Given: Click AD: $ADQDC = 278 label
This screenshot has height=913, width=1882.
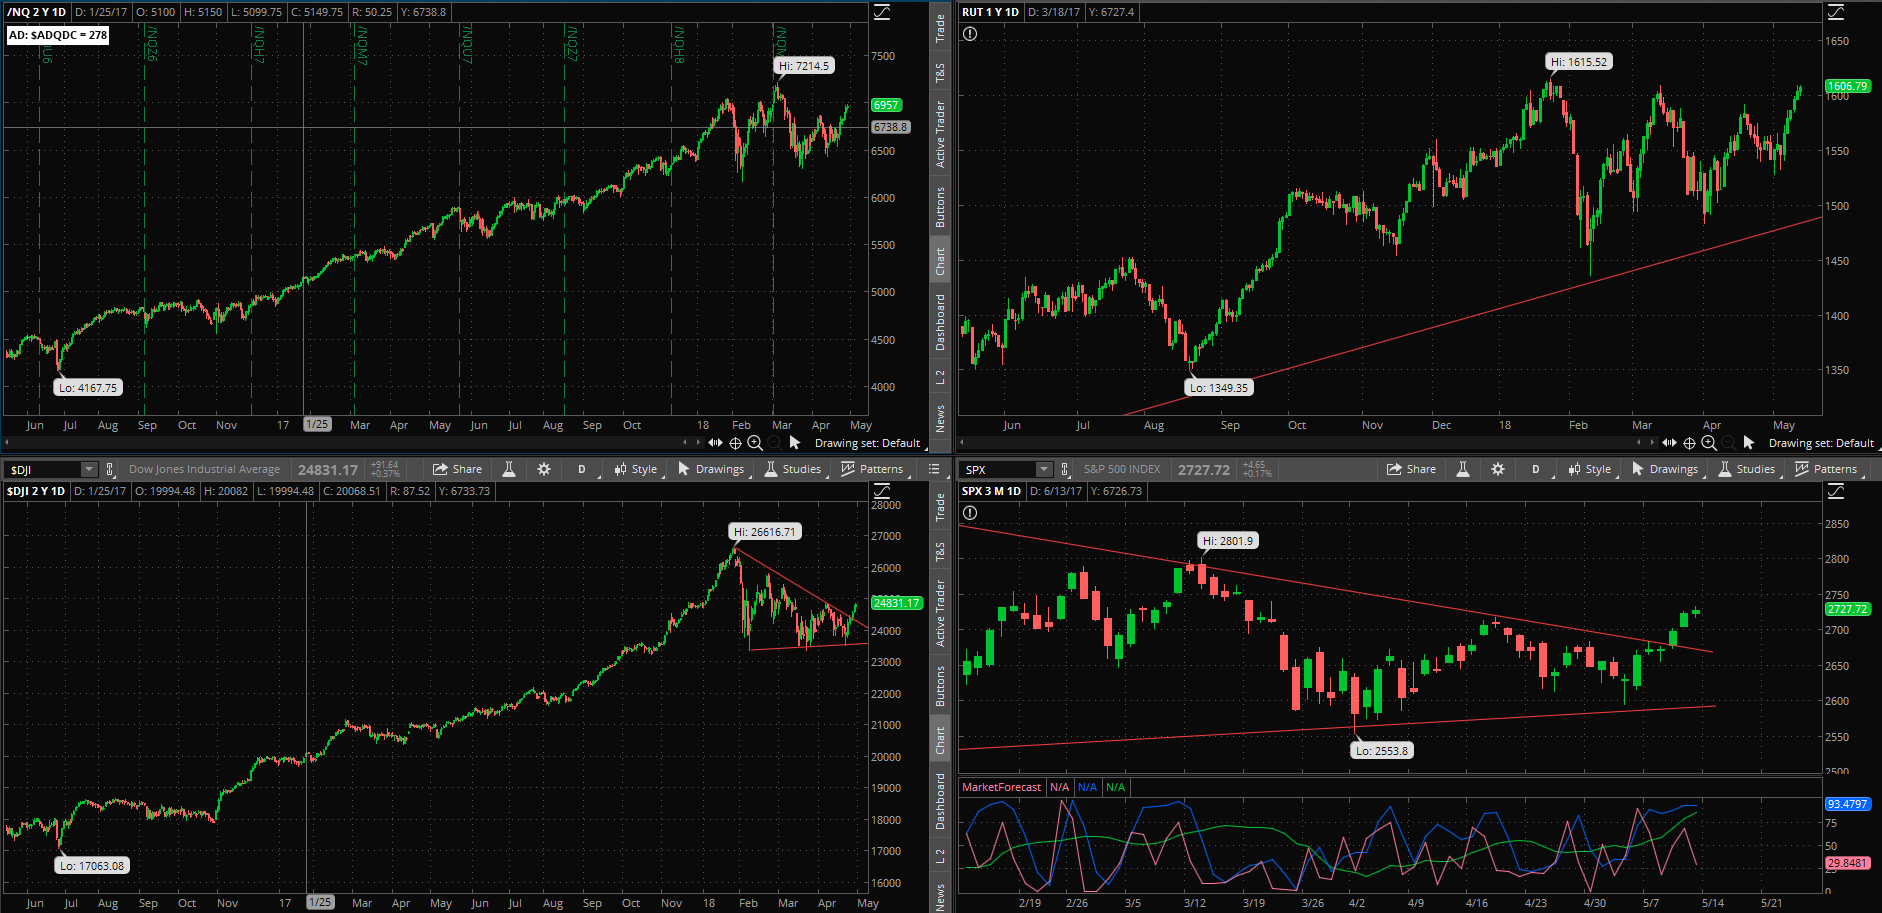Looking at the screenshot, I should tap(58, 35).
